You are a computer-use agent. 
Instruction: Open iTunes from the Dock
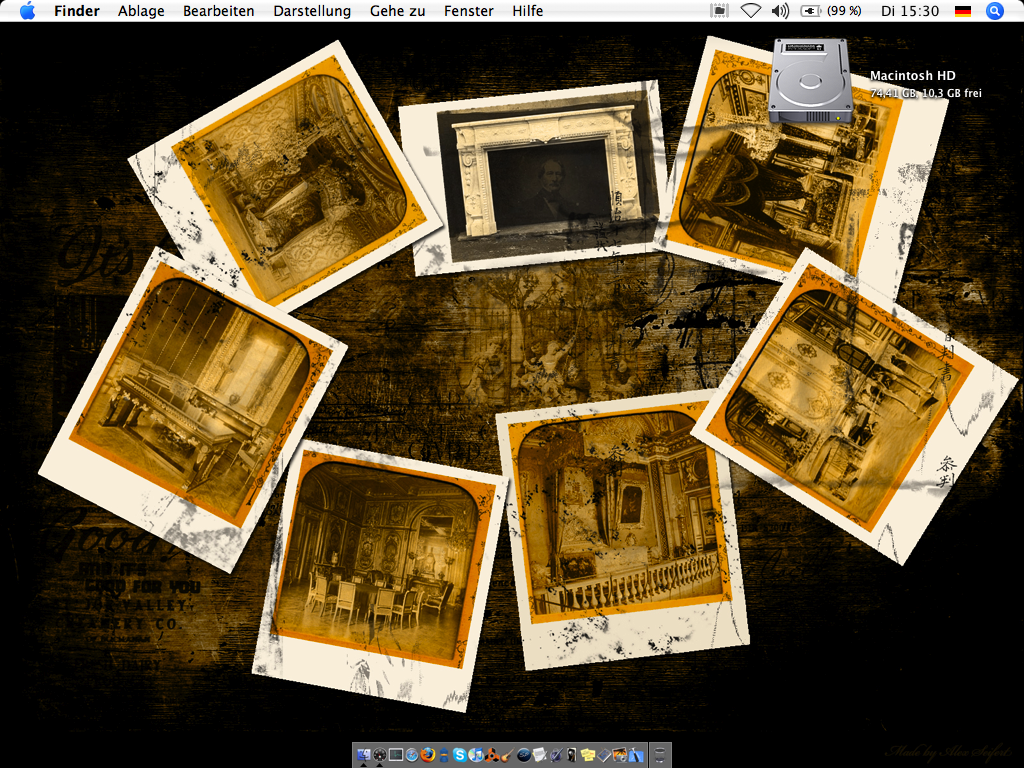[x=476, y=754]
